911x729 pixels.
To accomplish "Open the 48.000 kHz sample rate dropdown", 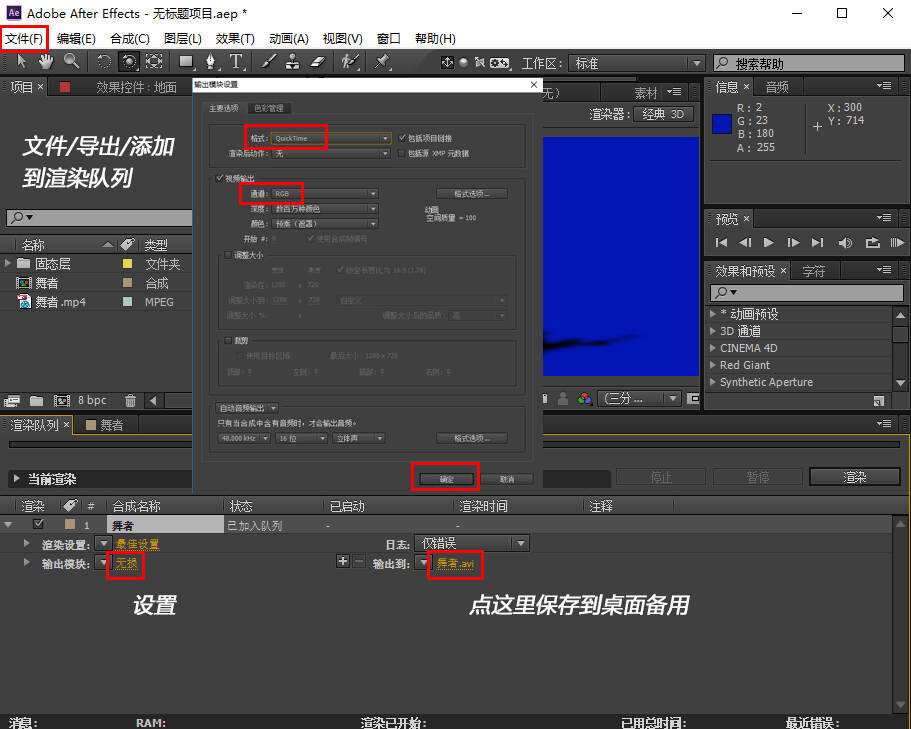I will pos(243,438).
